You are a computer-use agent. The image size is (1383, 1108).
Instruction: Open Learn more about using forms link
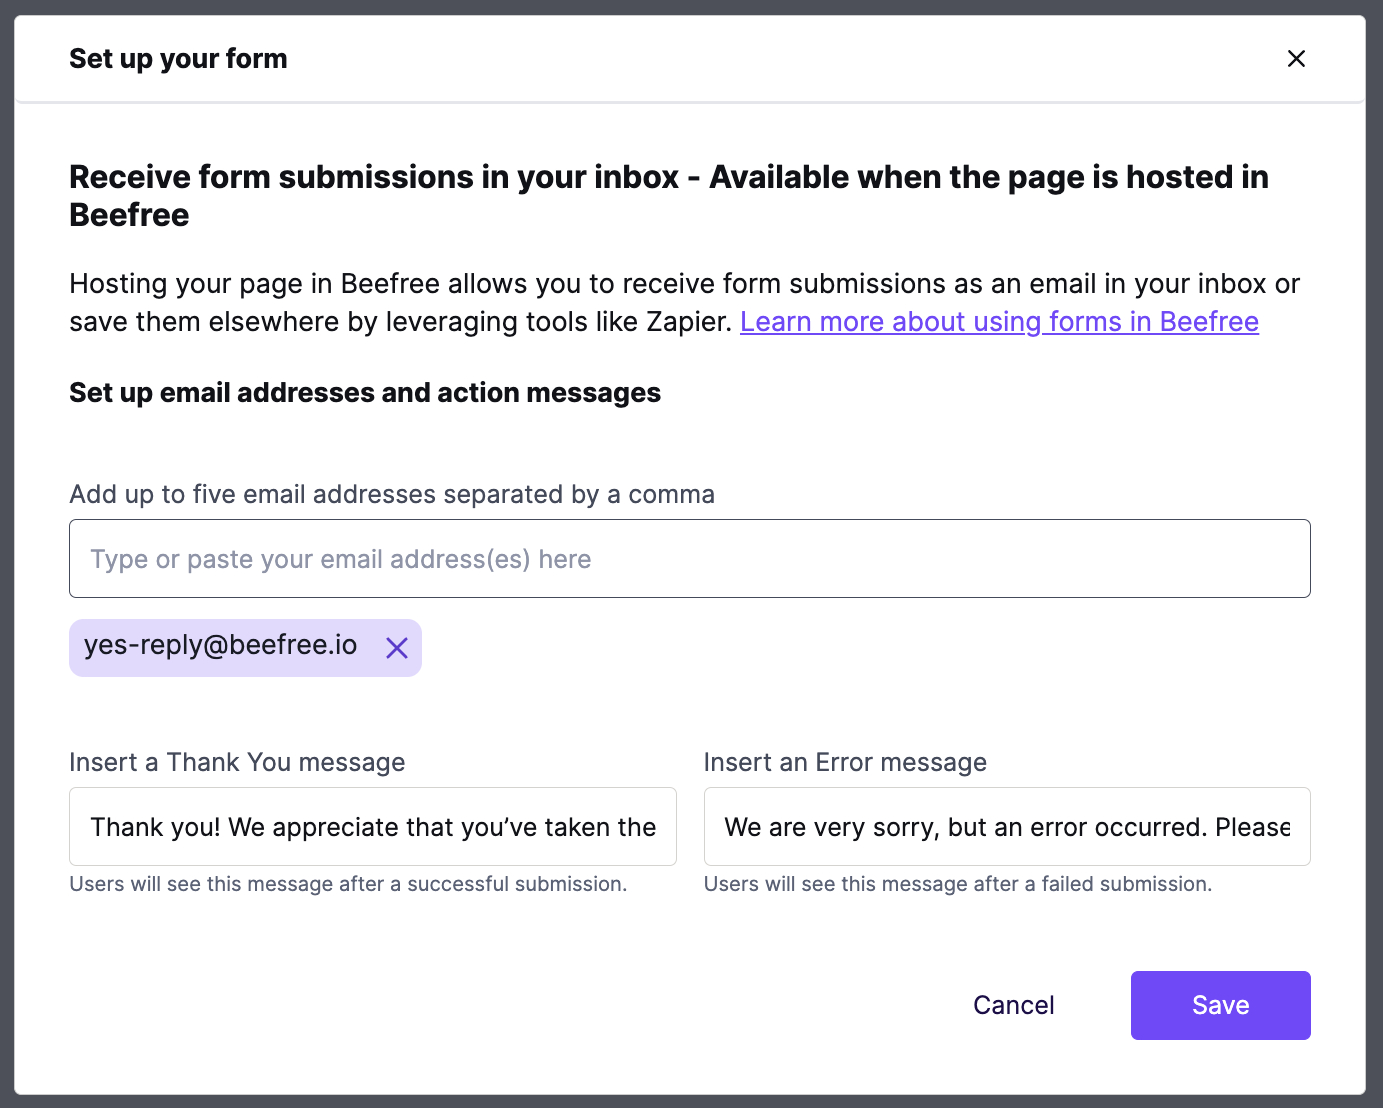pyautogui.click(x=999, y=322)
